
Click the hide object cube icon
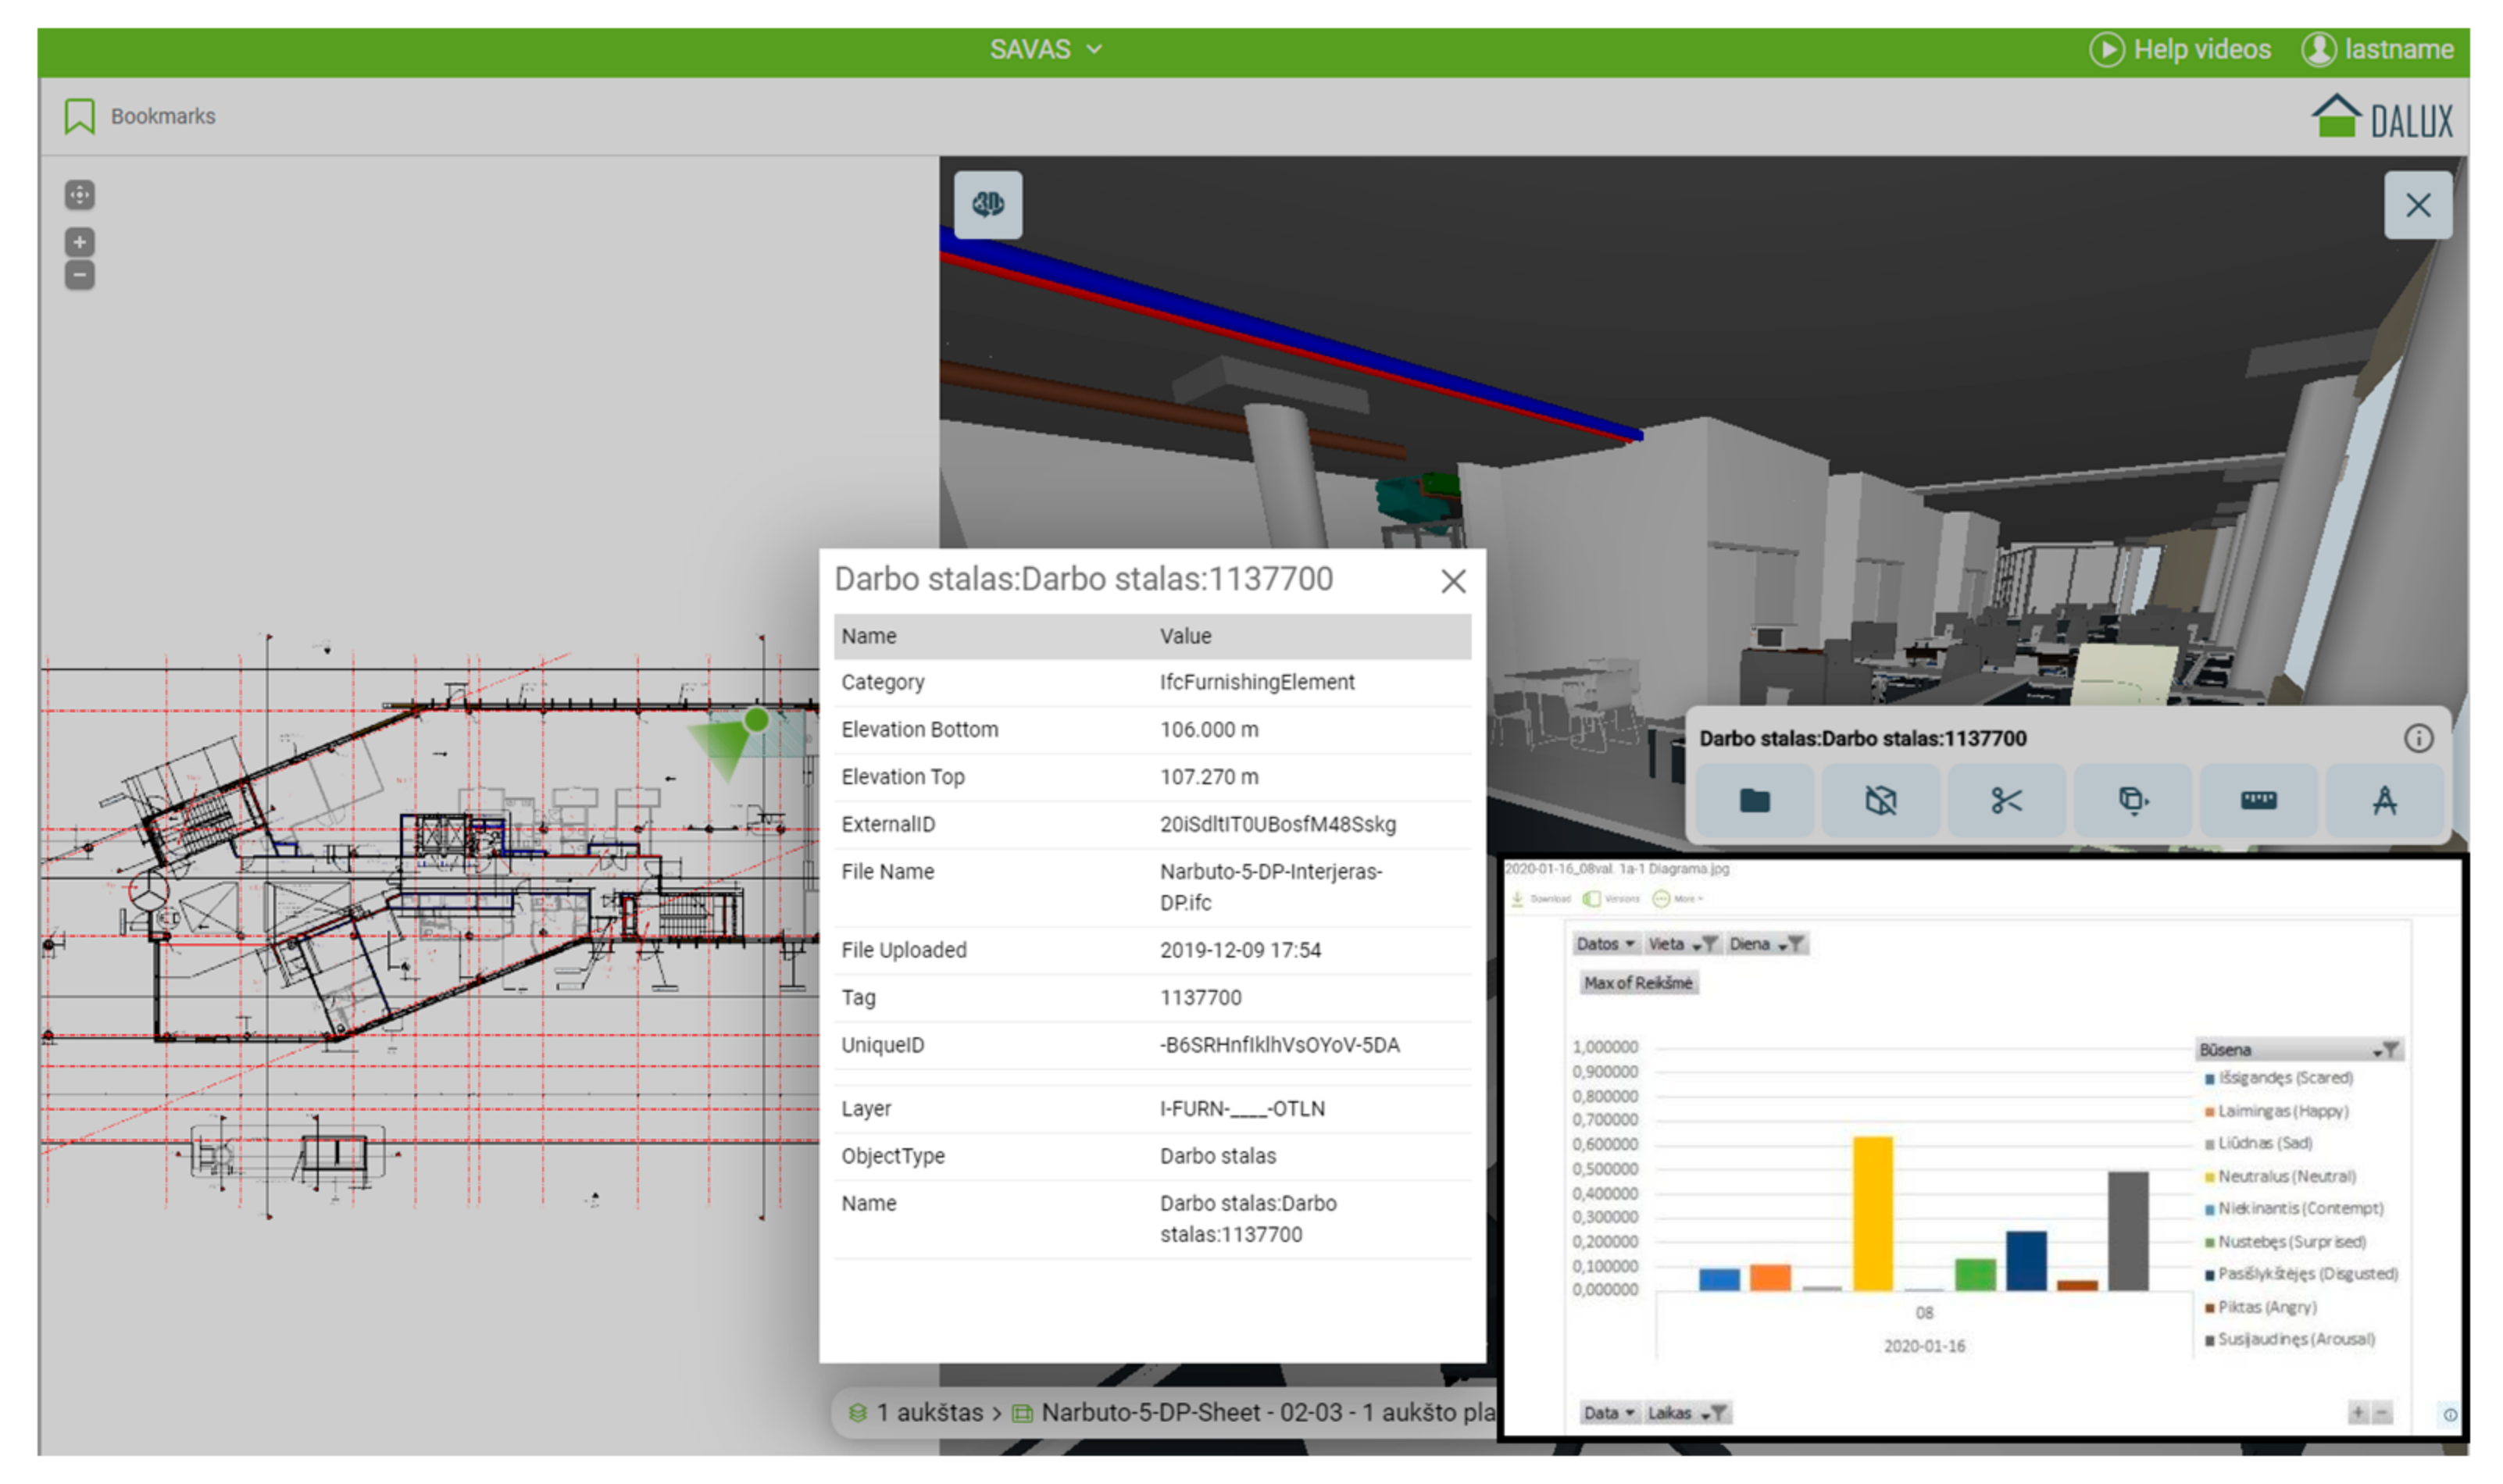click(1880, 800)
